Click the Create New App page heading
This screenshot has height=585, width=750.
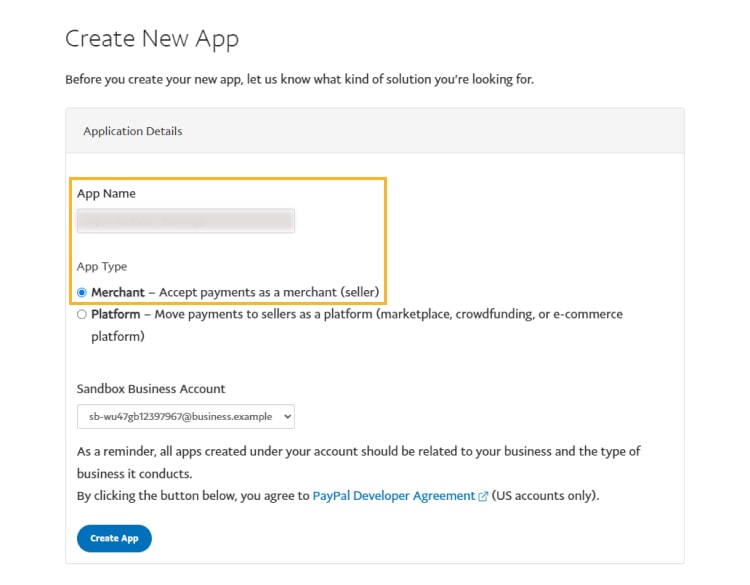click(152, 40)
